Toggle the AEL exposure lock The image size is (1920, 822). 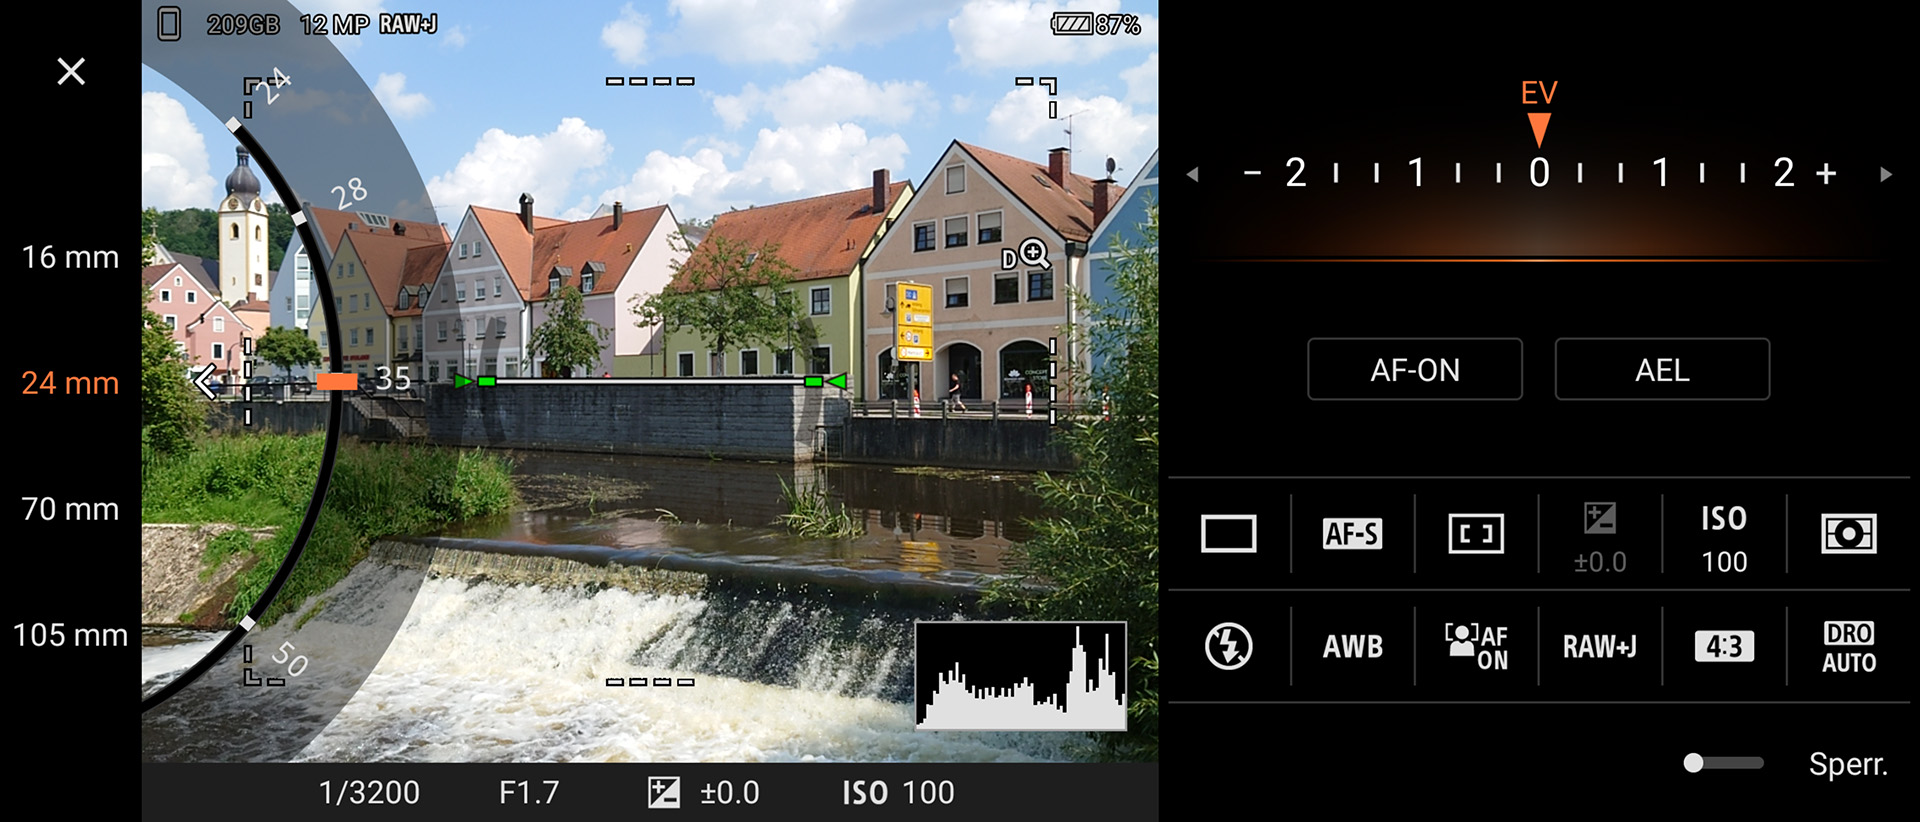1661,370
